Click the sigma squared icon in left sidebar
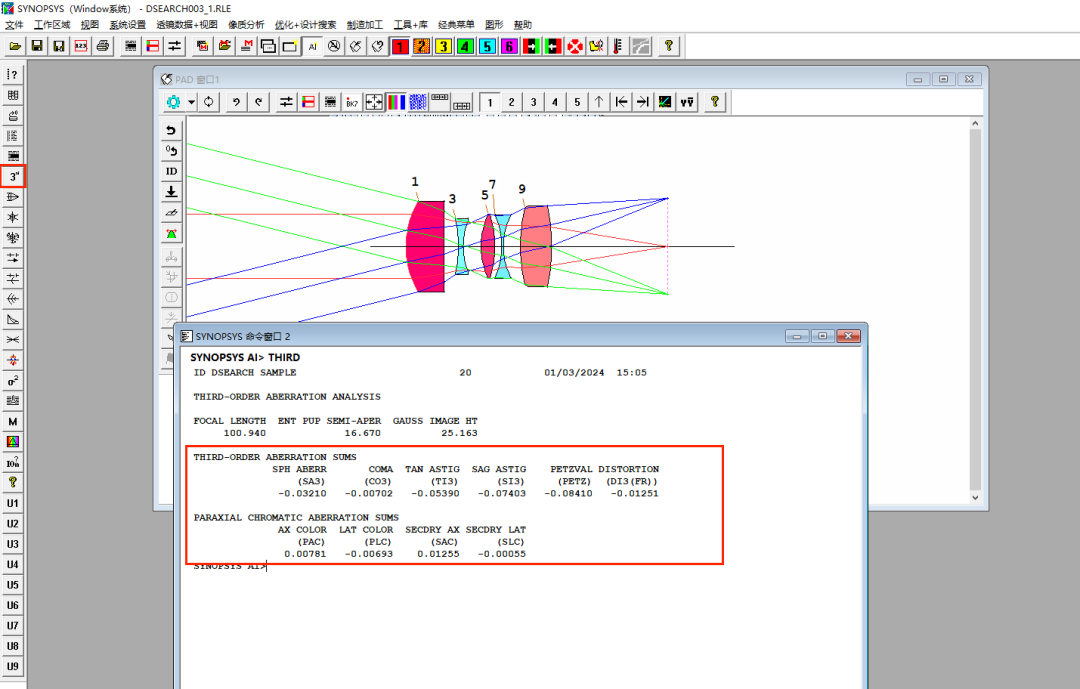Screen dimensions: 1080x689 tap(13, 381)
